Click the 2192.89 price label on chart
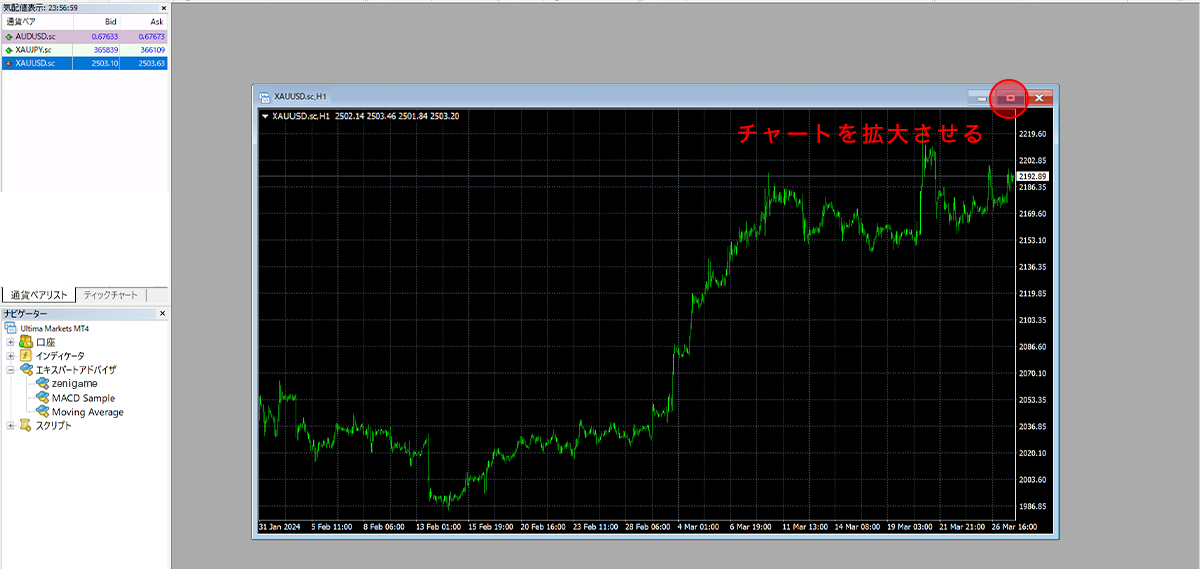 (1033, 176)
